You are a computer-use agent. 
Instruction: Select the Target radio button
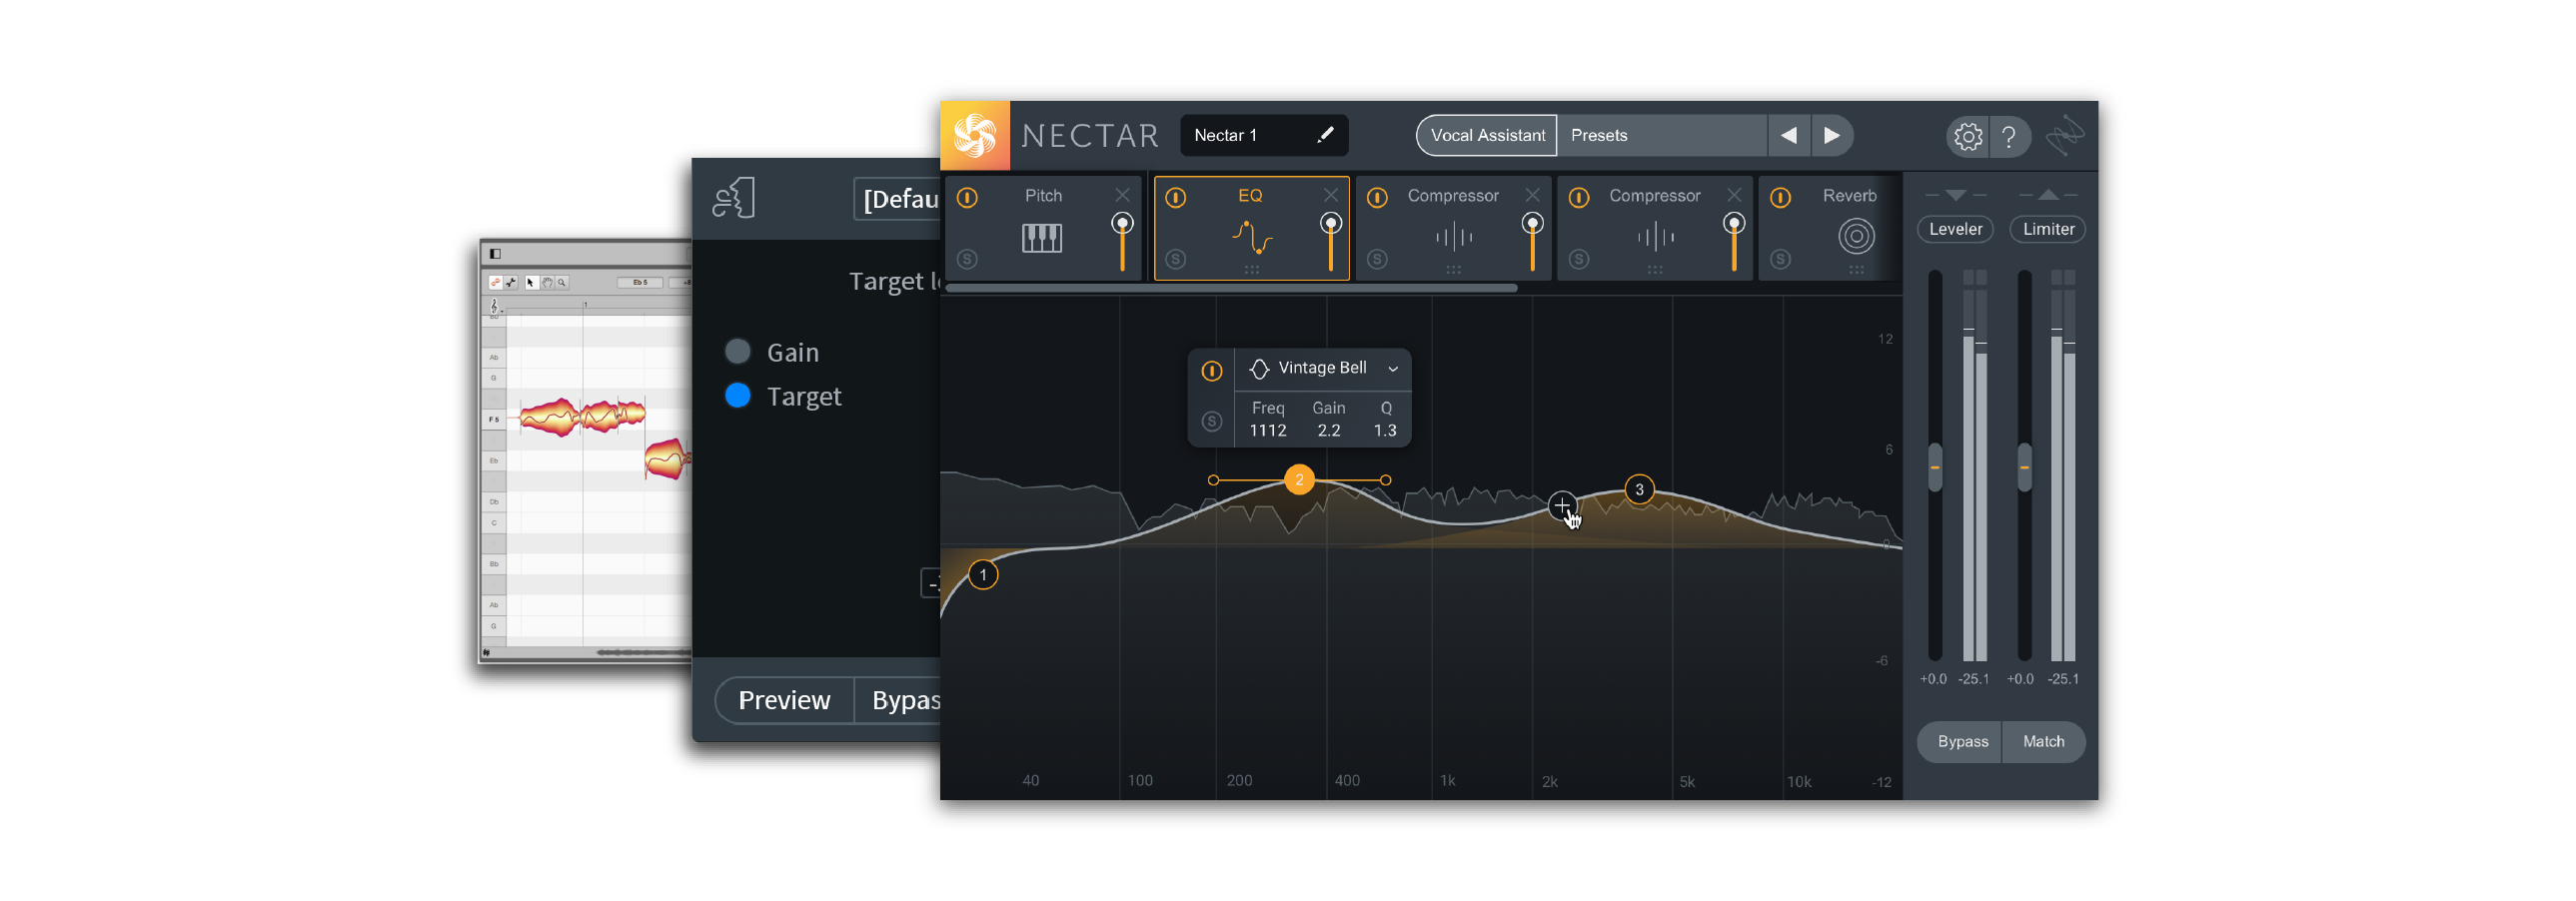coord(738,396)
